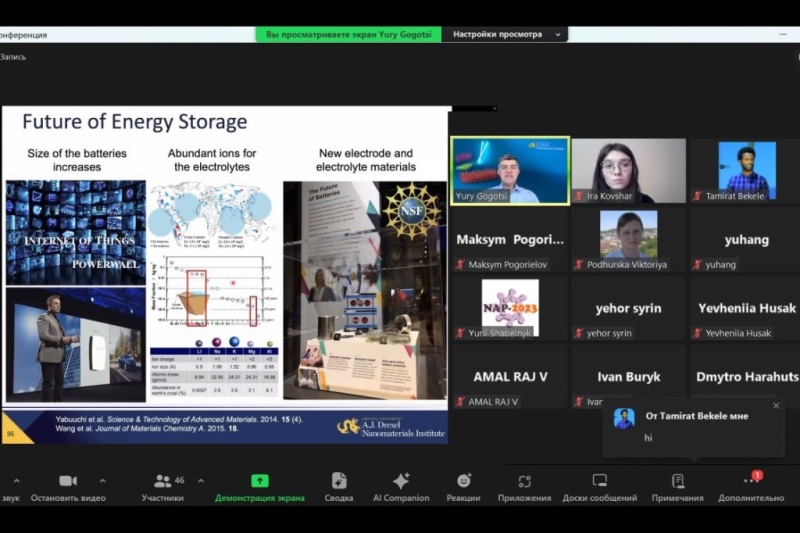
Task: Select yuhang participant tile
Action: point(745,240)
